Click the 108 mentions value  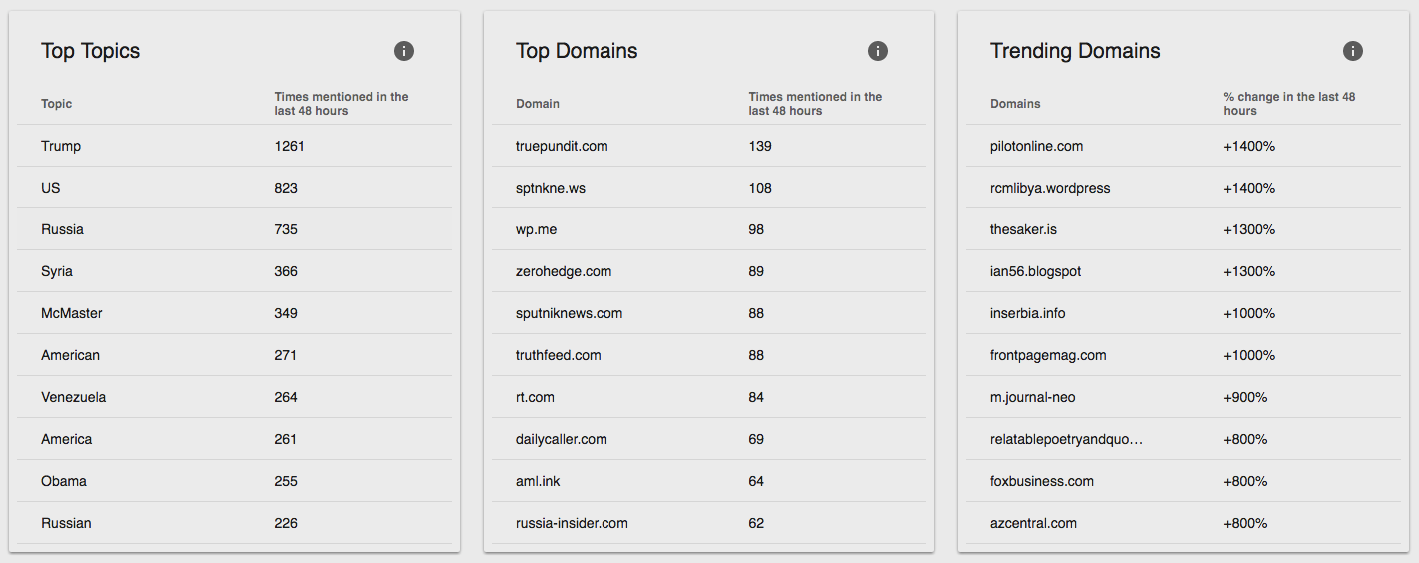[760, 188]
